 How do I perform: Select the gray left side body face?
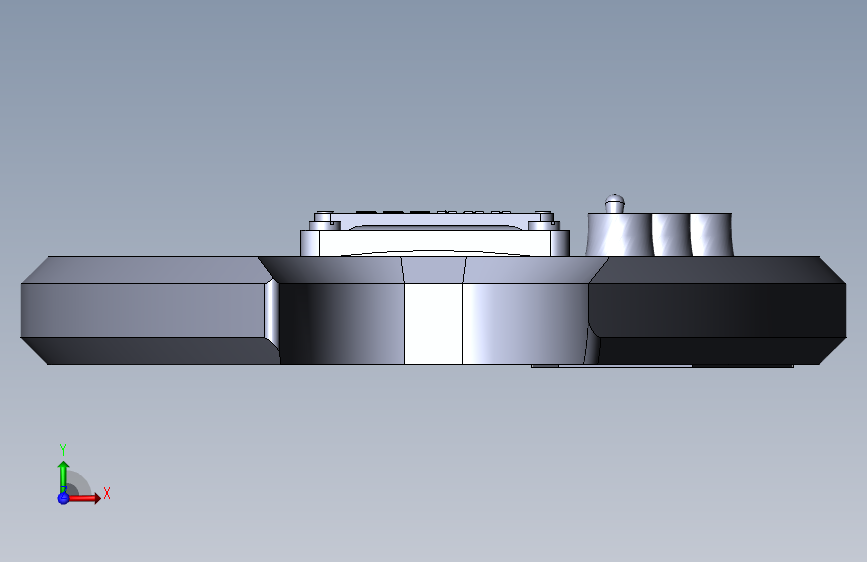point(143,310)
